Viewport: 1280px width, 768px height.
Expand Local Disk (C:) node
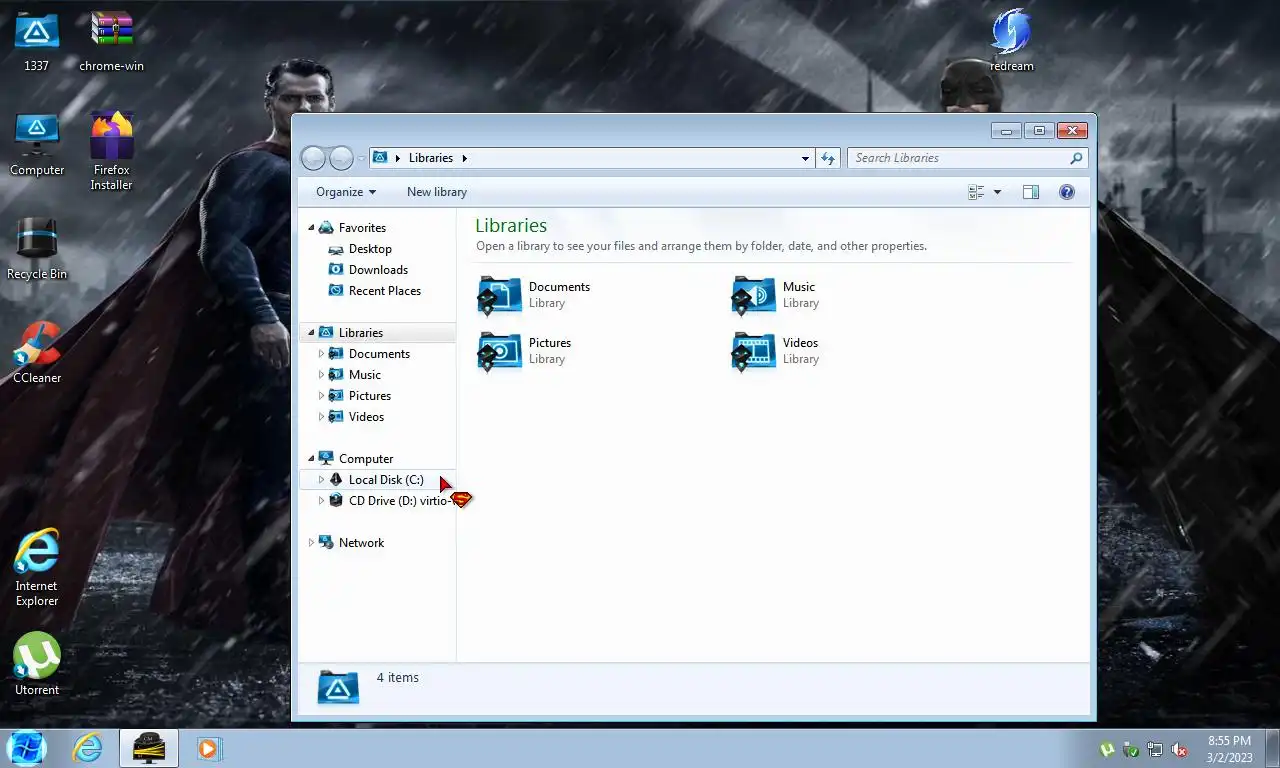pyautogui.click(x=321, y=480)
